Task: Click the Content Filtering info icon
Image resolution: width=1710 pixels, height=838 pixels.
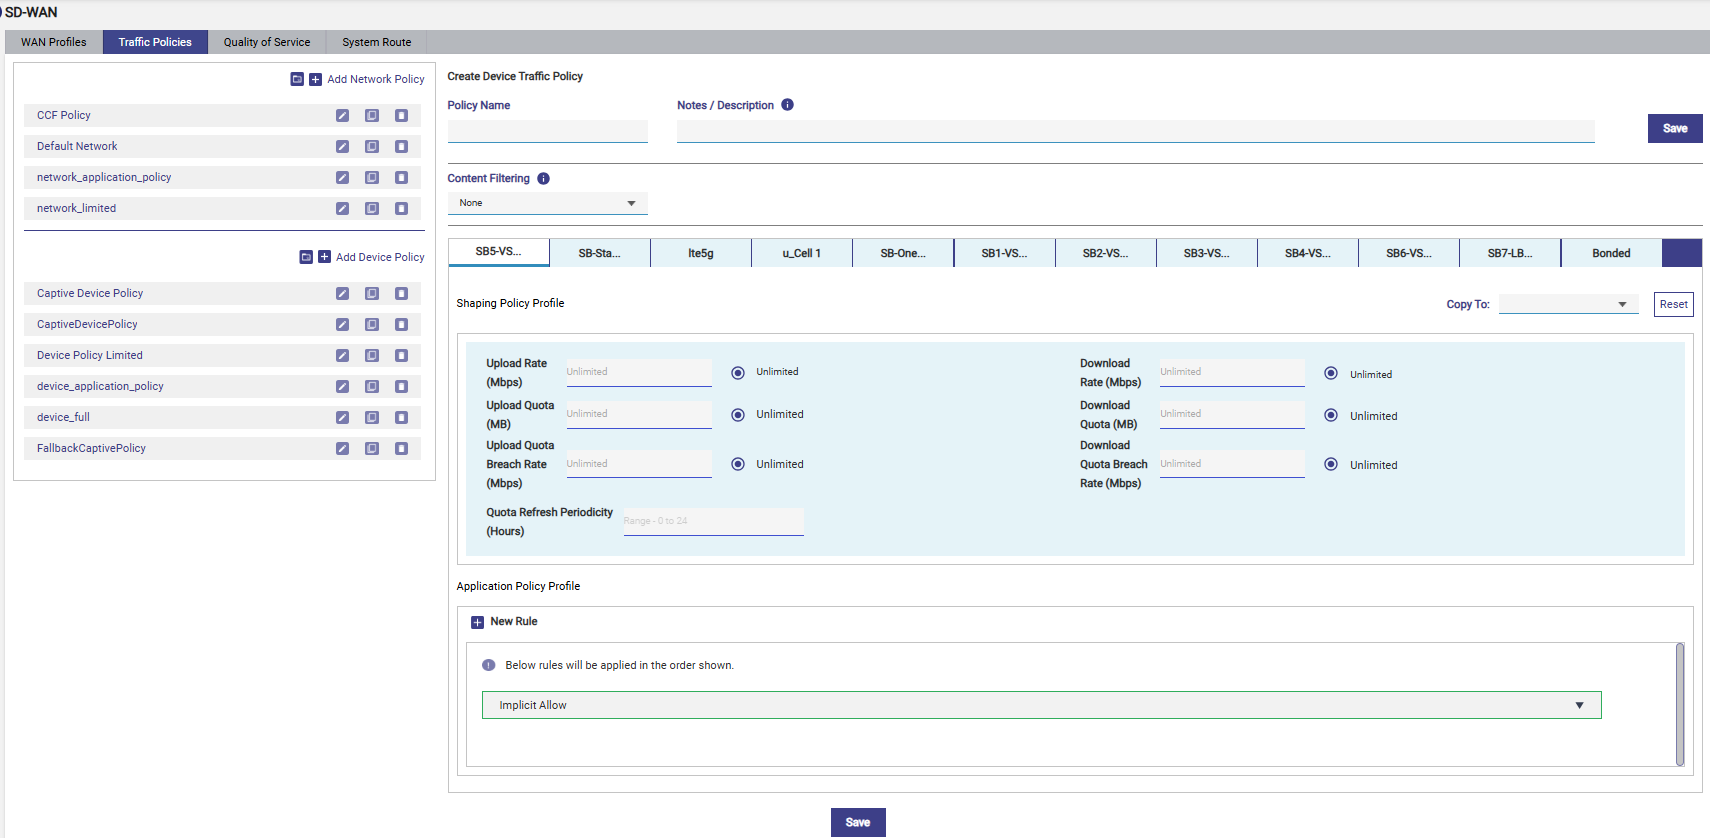Action: click(543, 179)
